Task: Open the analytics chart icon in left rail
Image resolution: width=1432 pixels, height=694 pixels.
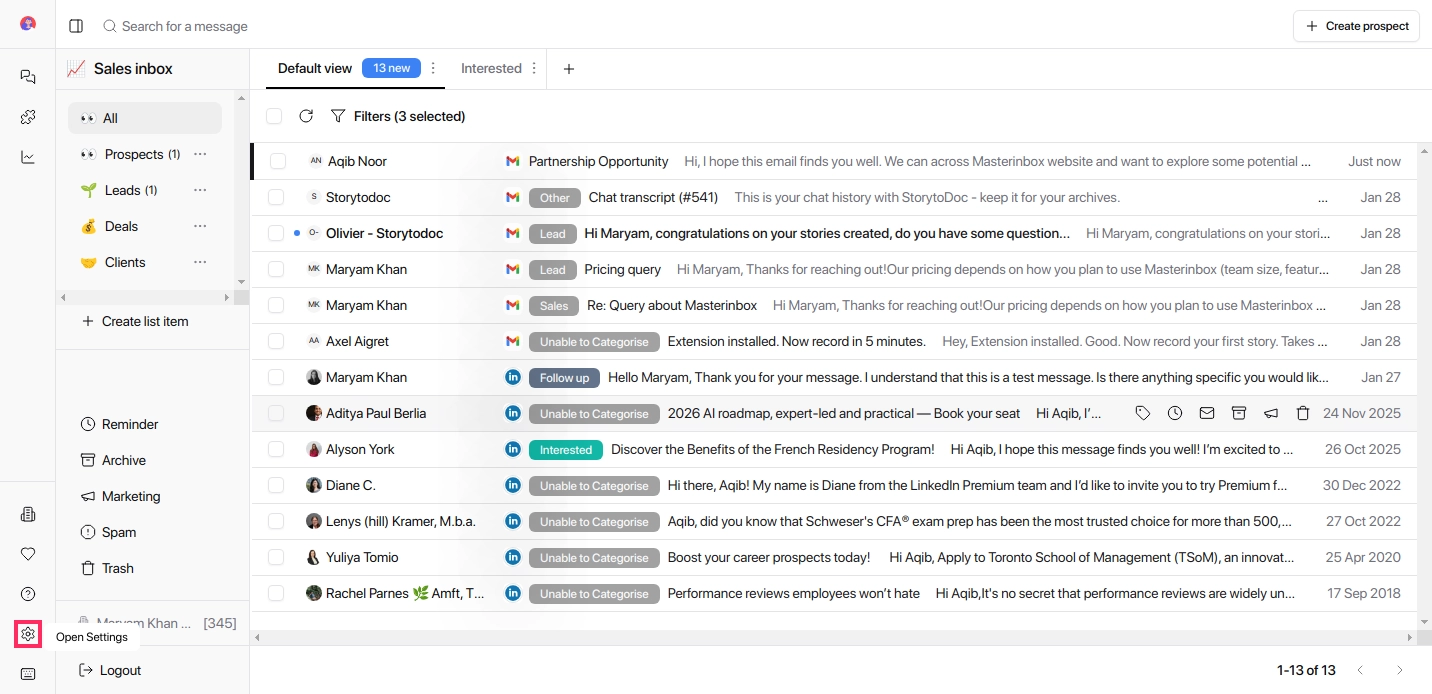Action: pos(28,157)
